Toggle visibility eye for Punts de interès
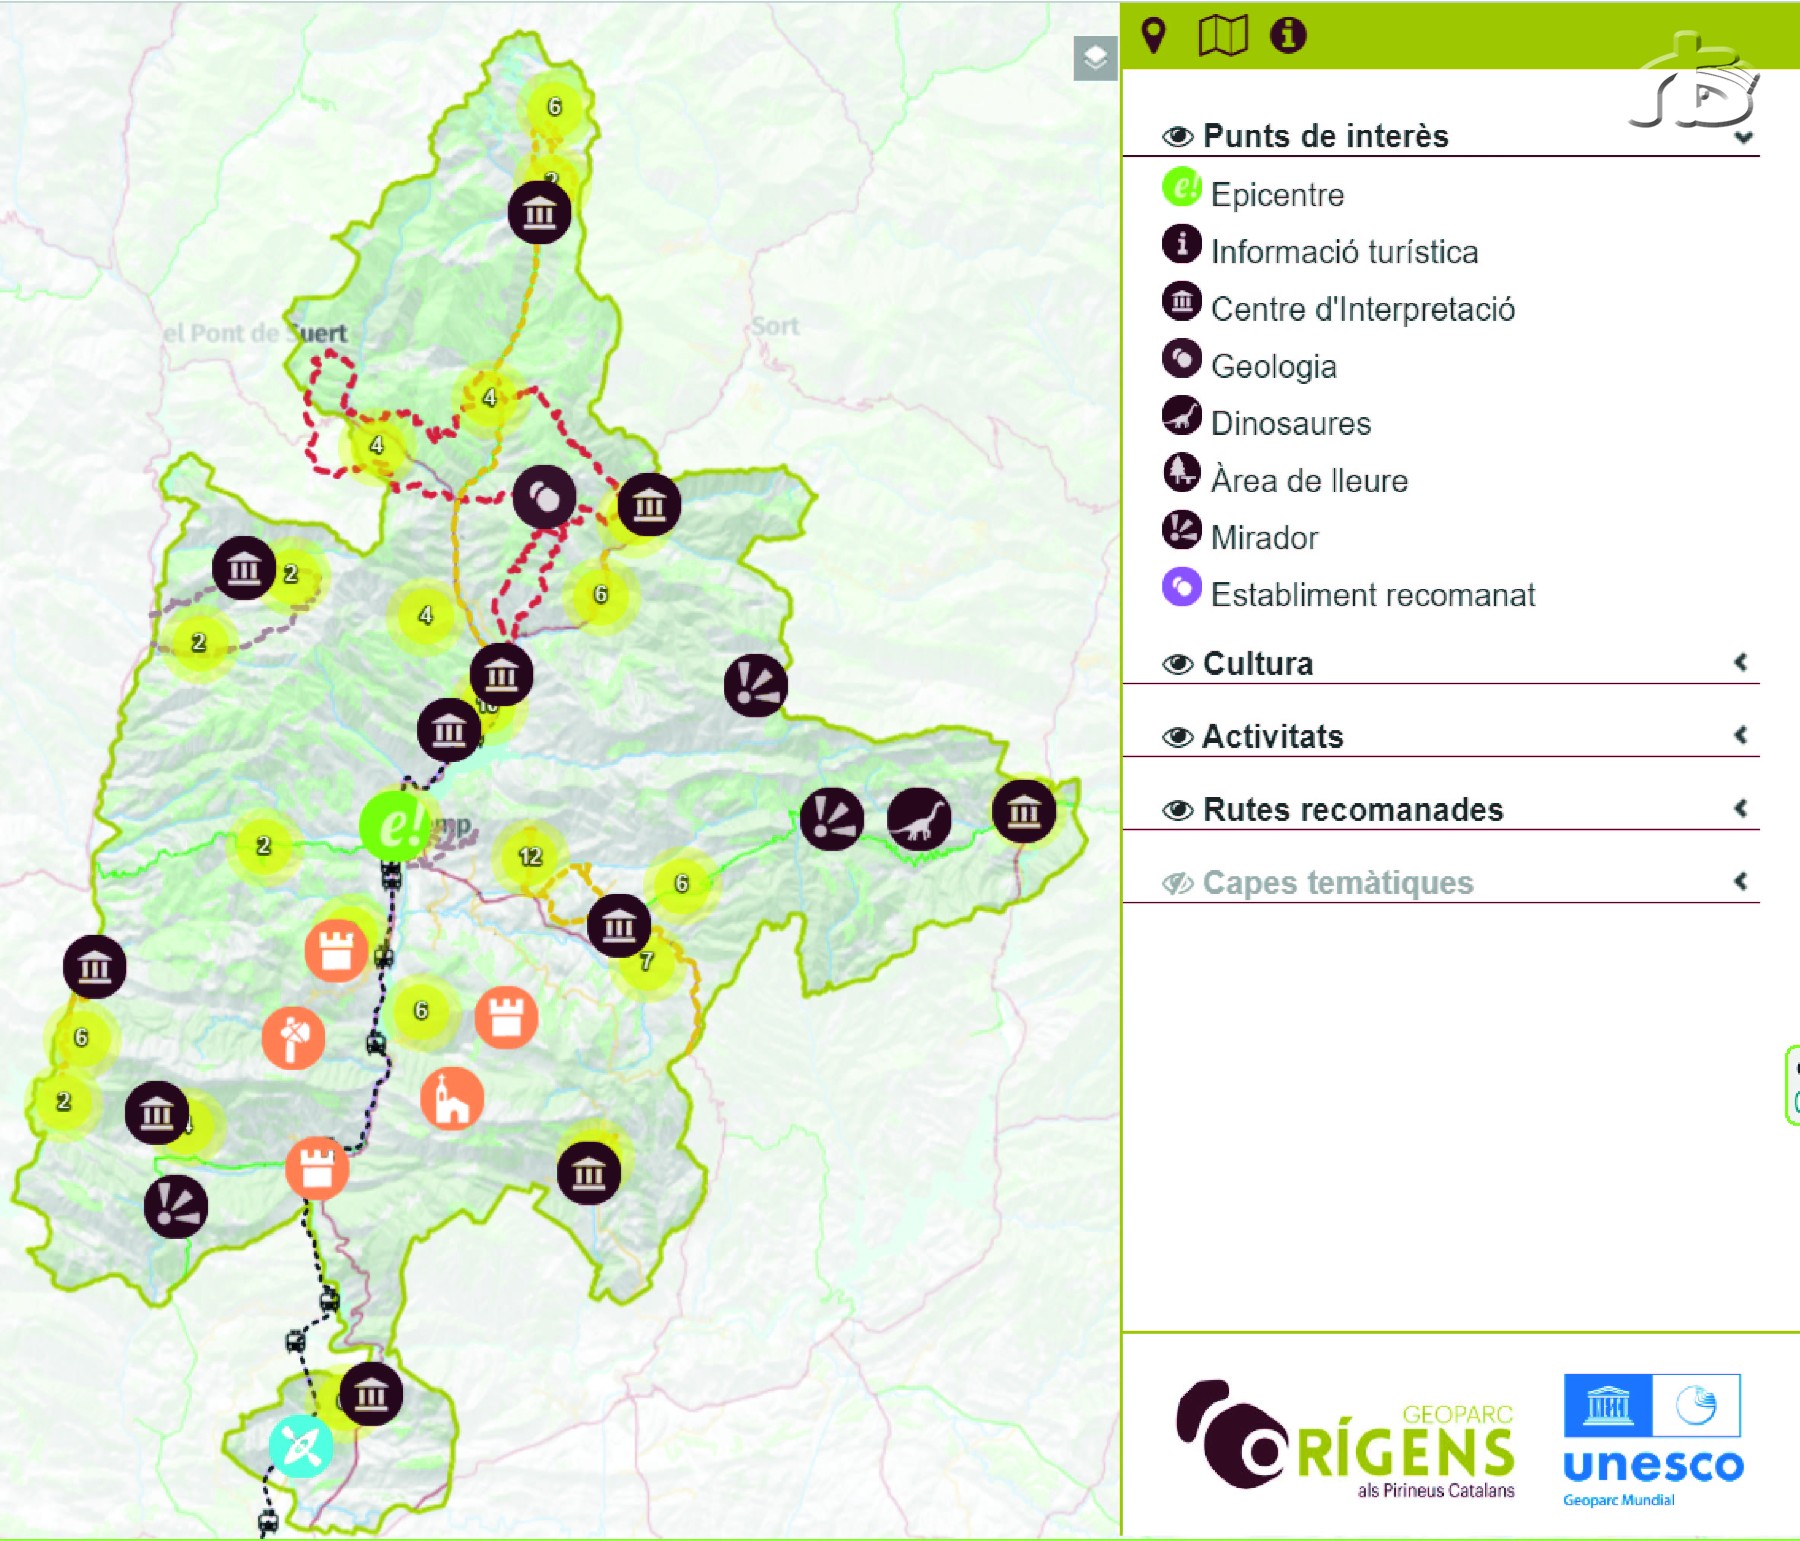 (x=1177, y=136)
